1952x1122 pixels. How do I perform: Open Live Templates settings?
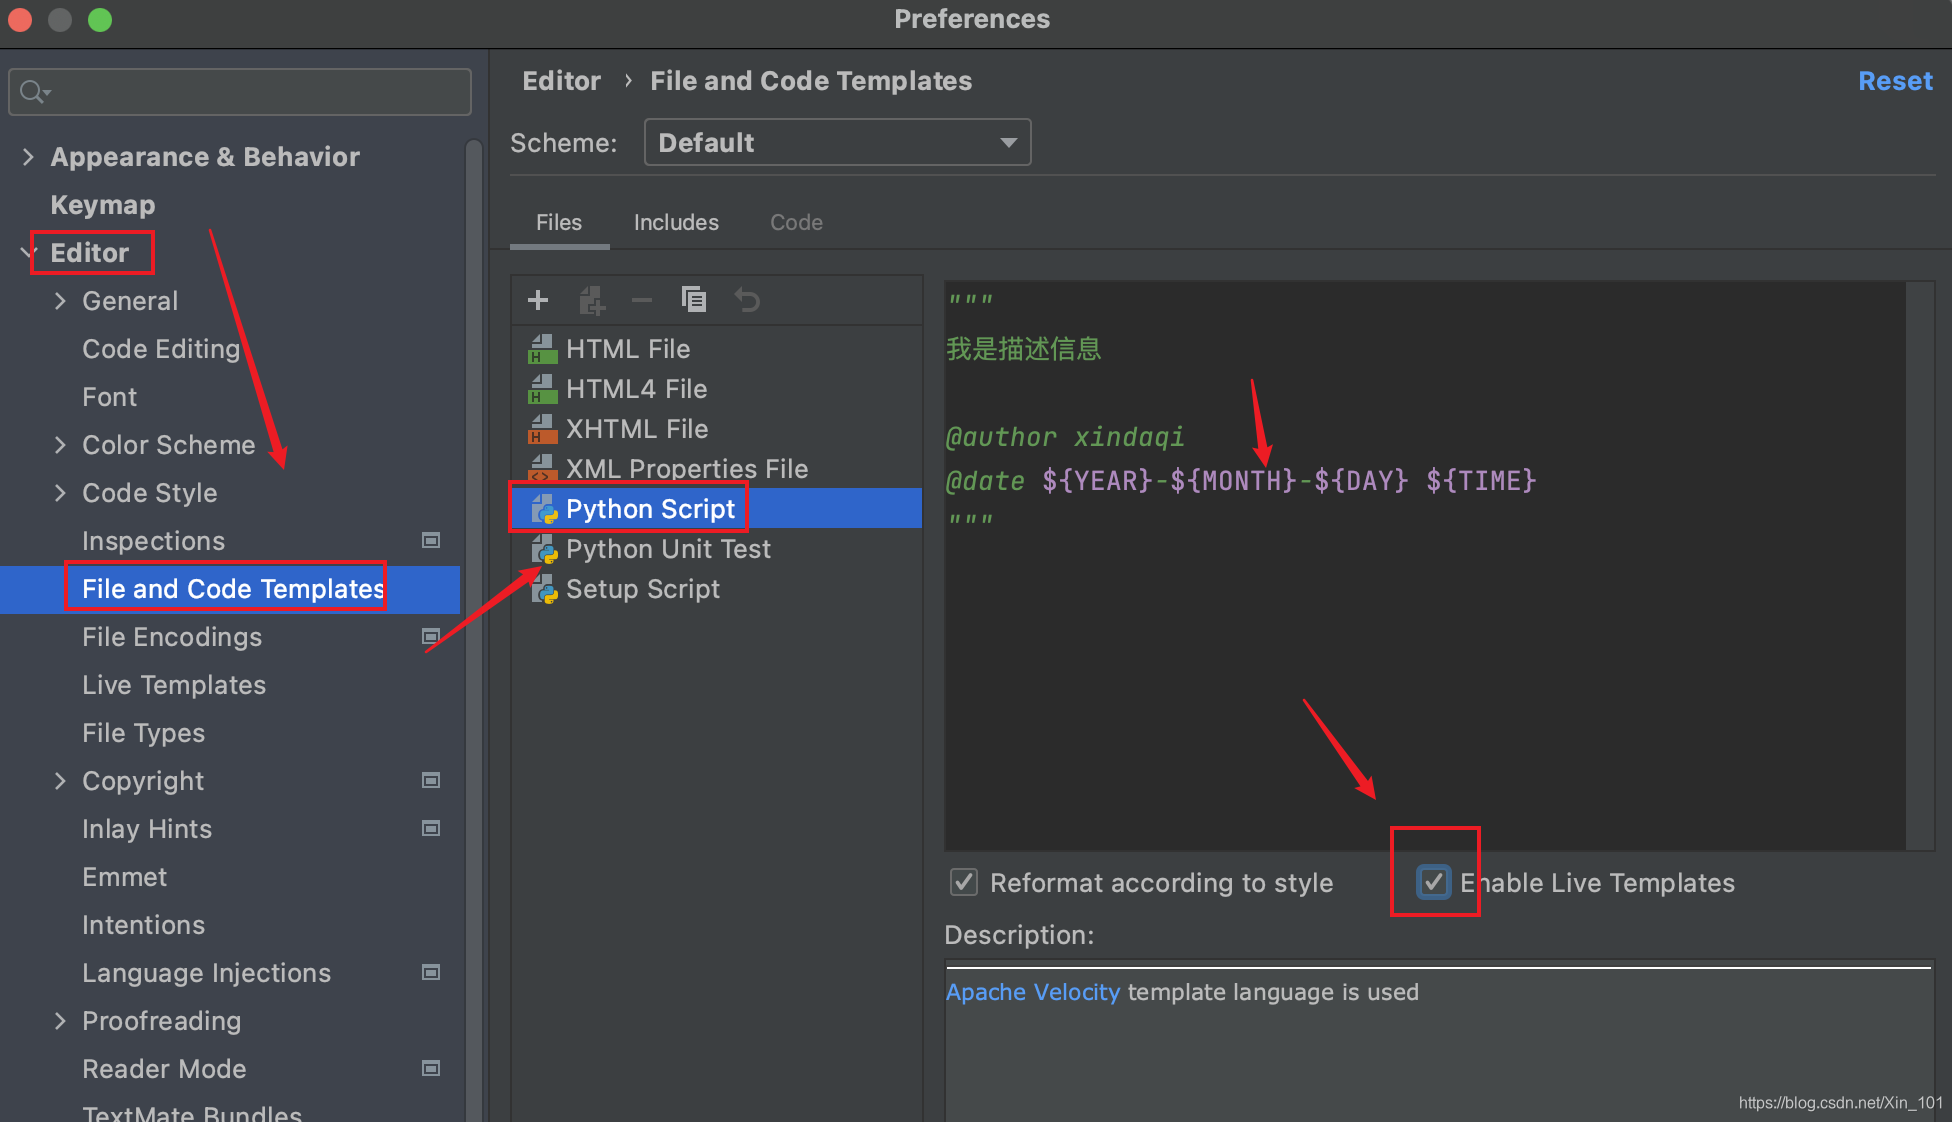[x=174, y=685]
